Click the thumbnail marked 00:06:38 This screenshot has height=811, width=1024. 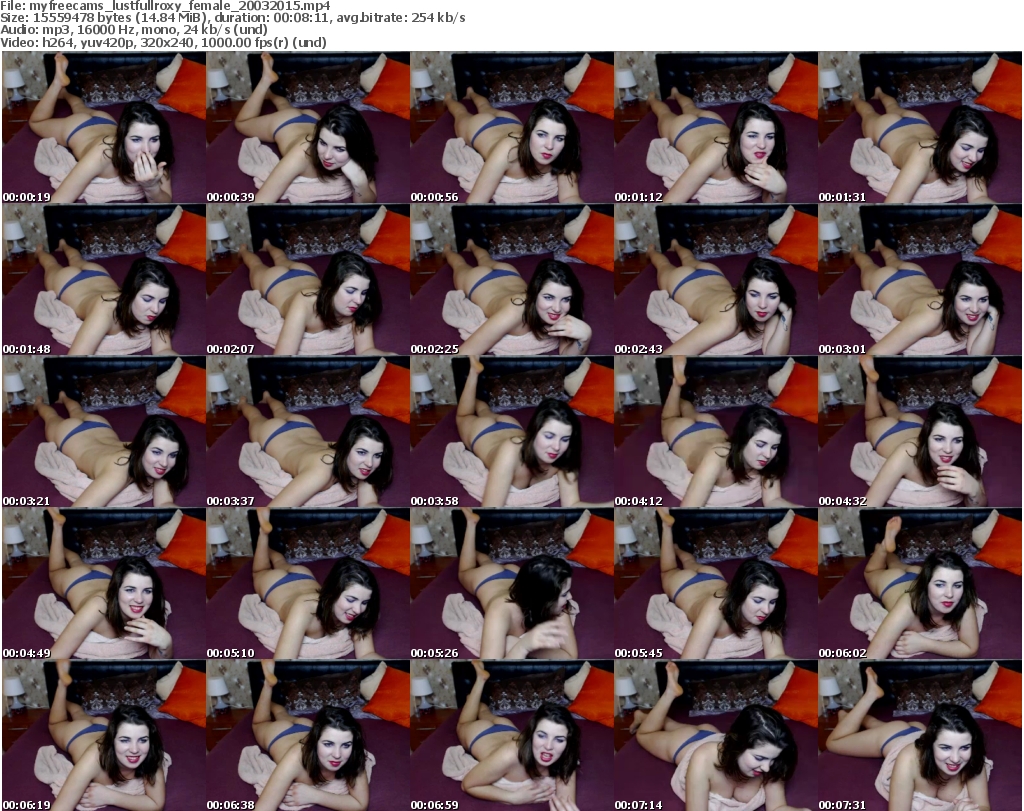308,735
